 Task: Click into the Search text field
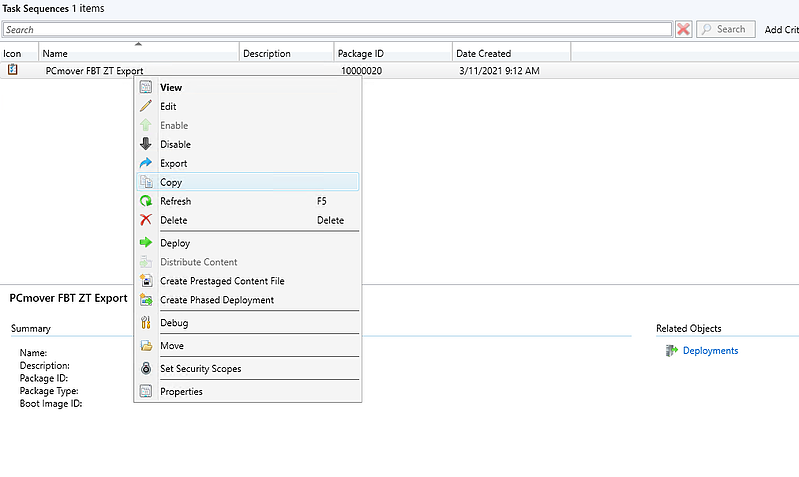pos(337,30)
